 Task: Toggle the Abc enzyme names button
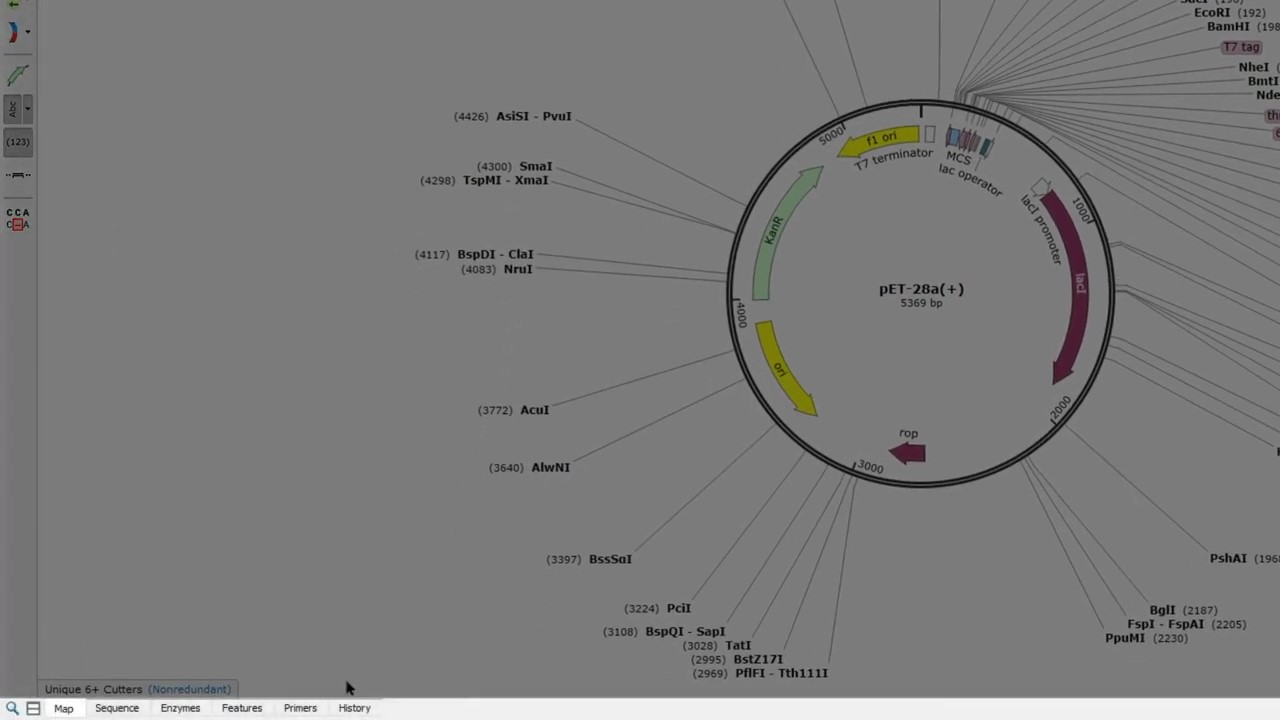click(x=13, y=108)
